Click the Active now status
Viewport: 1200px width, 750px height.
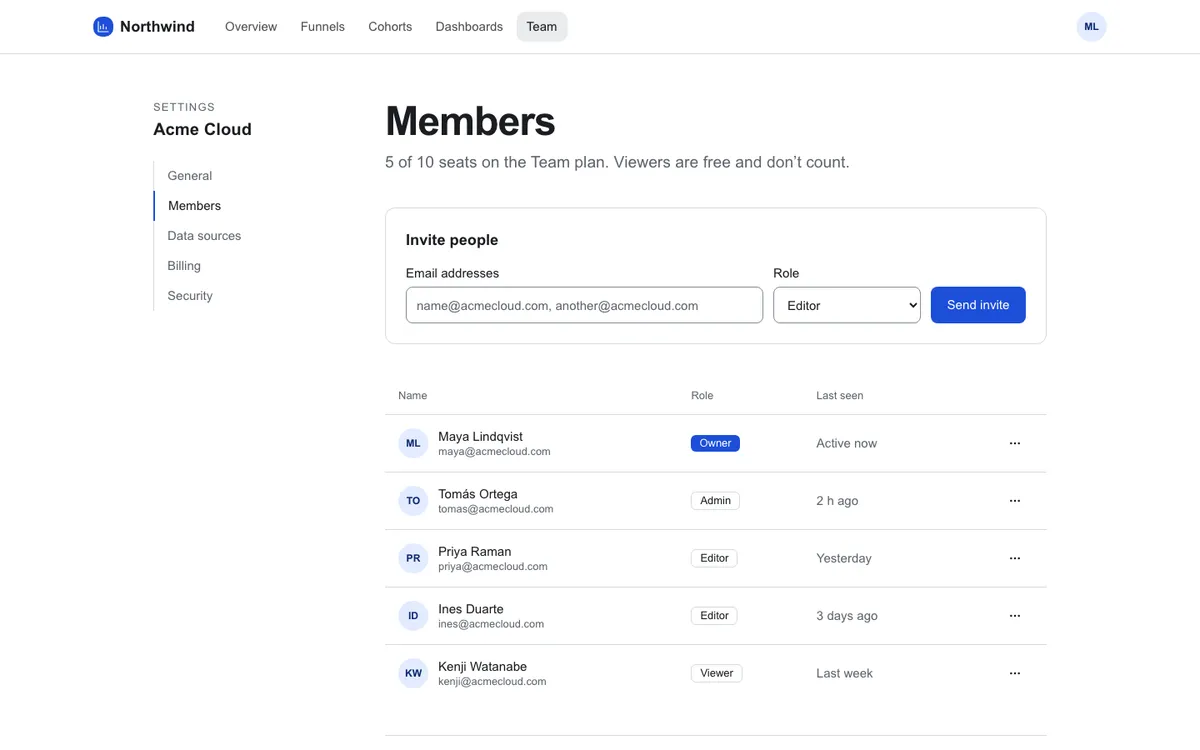(846, 444)
